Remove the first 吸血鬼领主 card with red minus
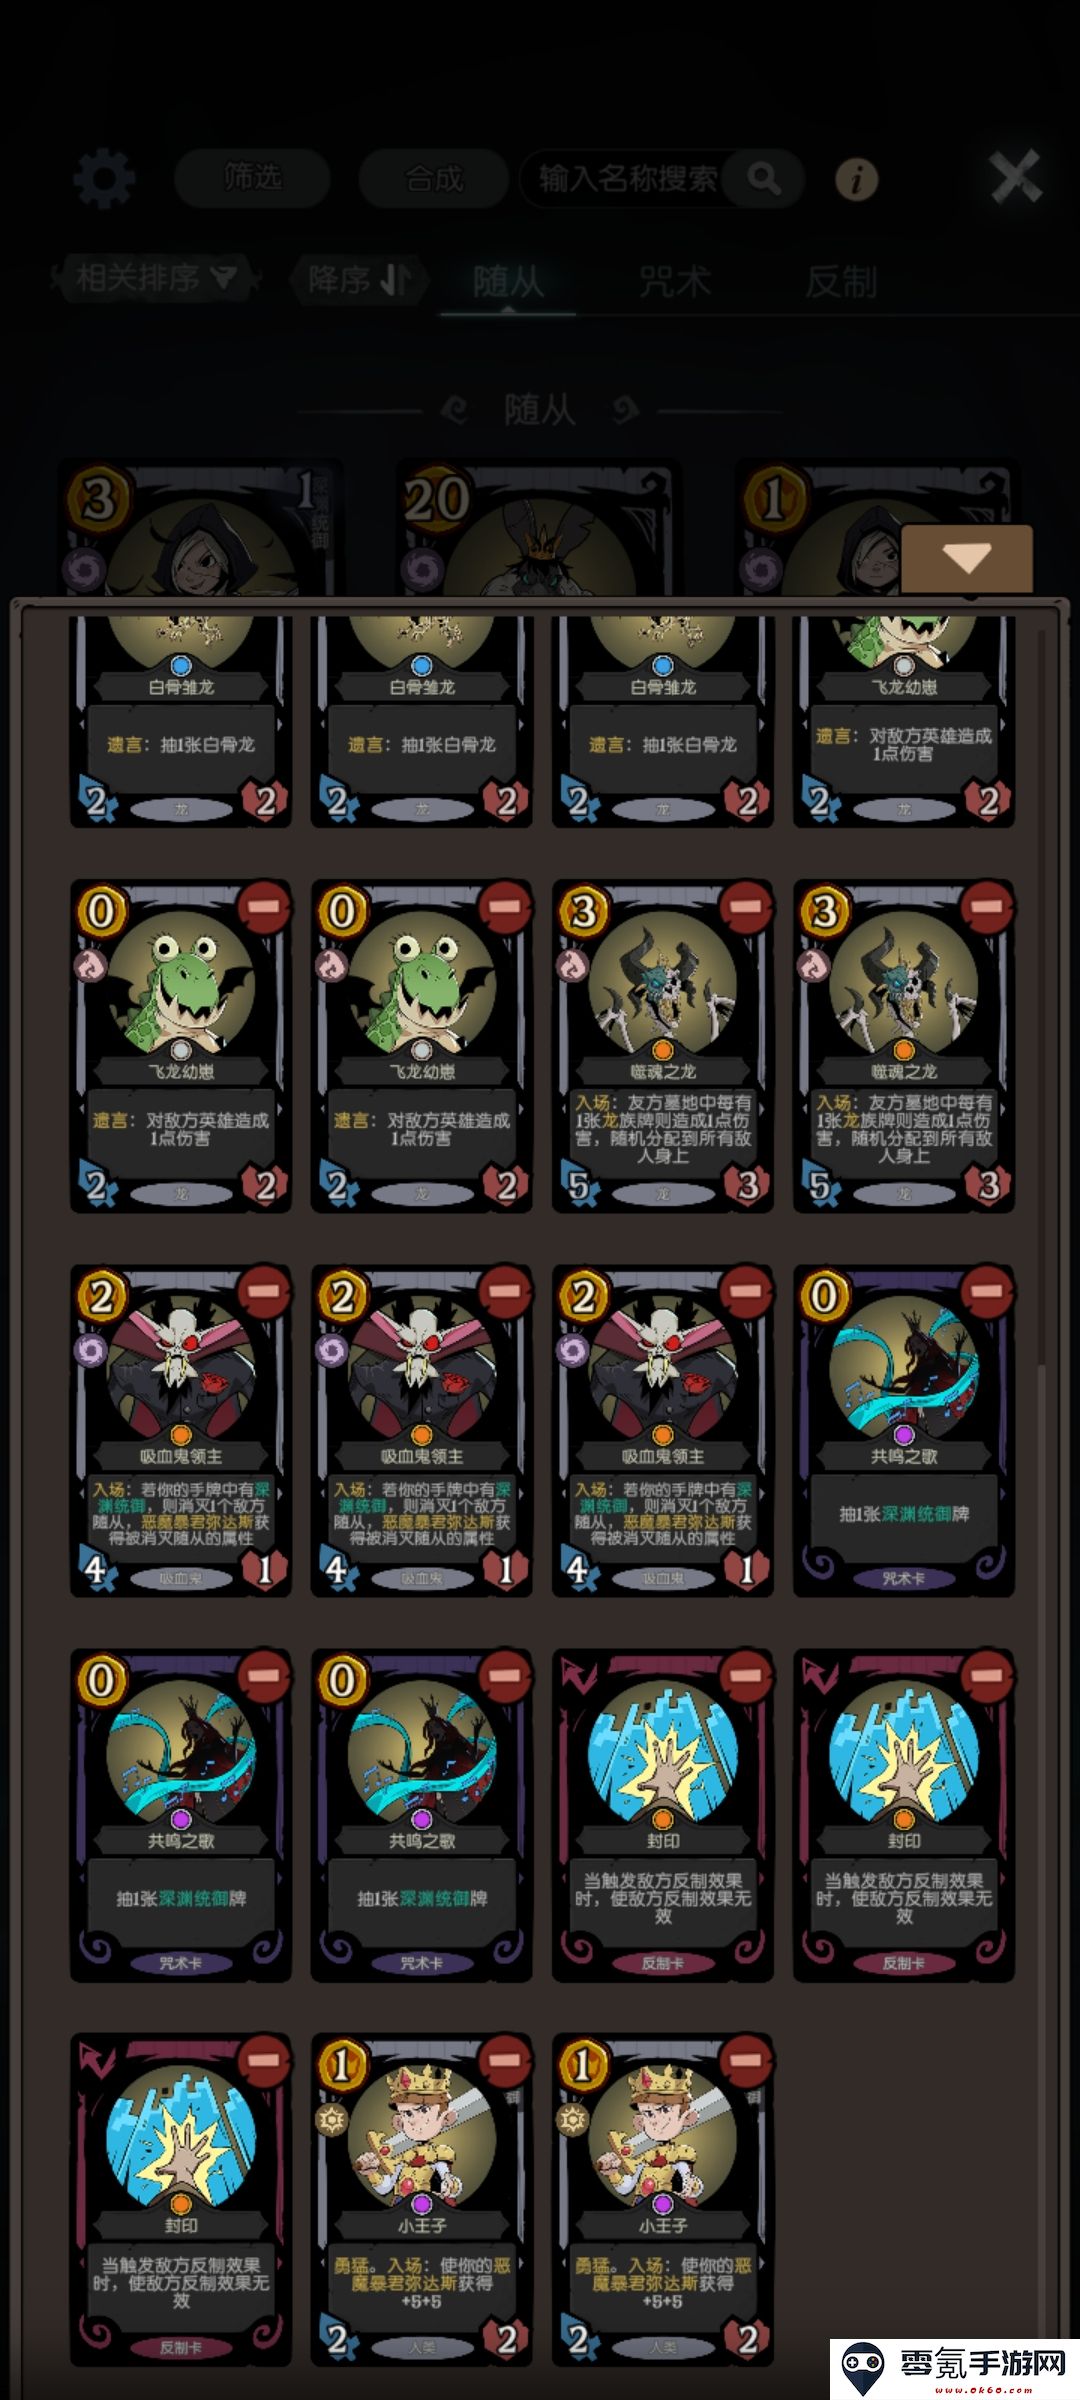The image size is (1080, 2400). (x=263, y=1292)
